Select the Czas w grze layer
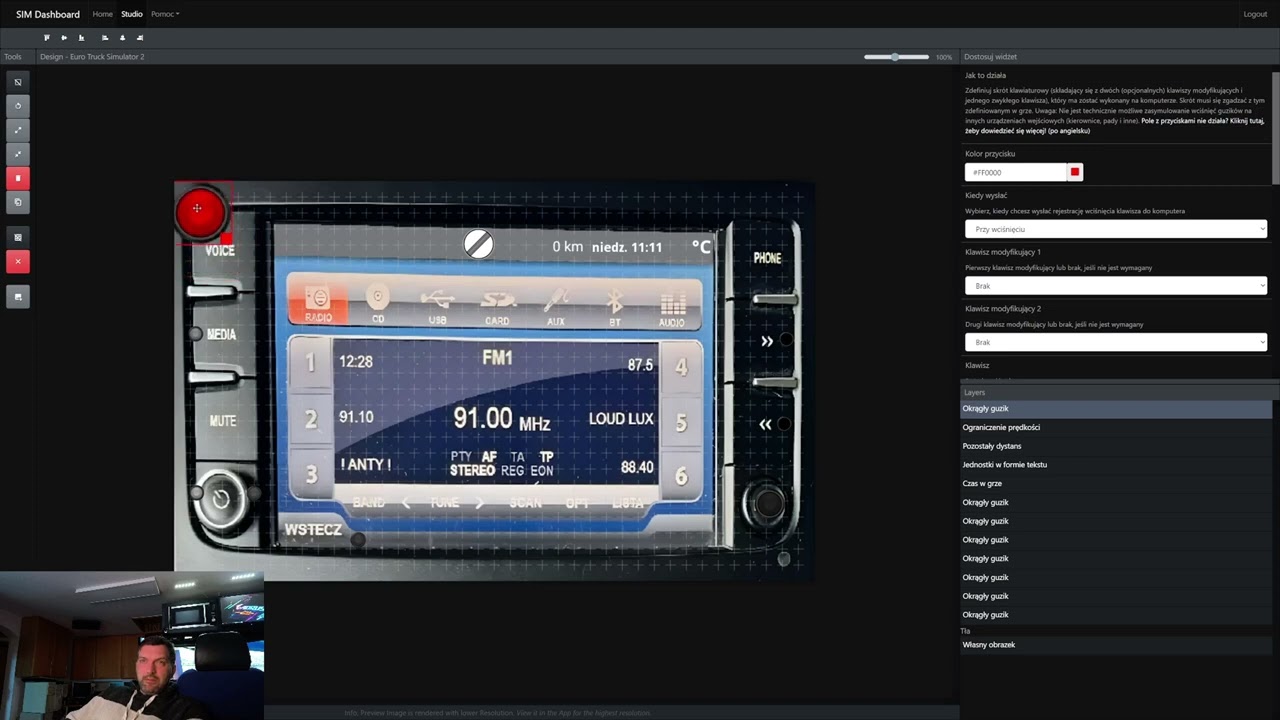The height and width of the screenshot is (720, 1280). pyautogui.click(x=1116, y=483)
